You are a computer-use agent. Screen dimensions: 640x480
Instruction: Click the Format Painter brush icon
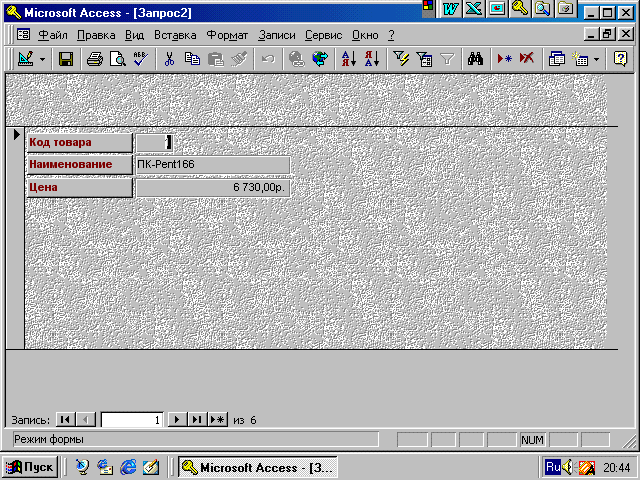(239, 59)
